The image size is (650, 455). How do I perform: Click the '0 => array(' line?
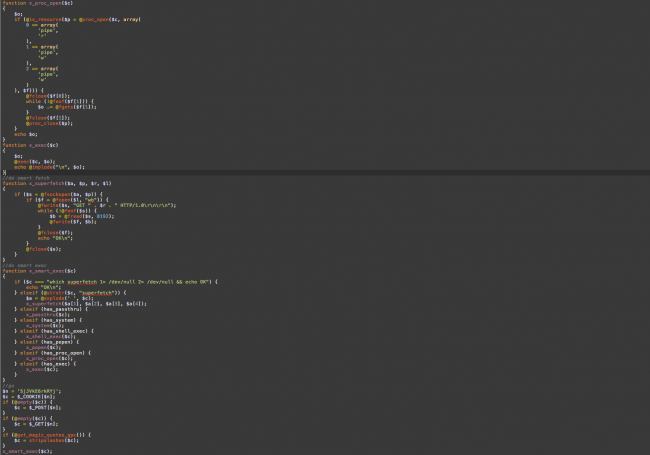click(42, 25)
